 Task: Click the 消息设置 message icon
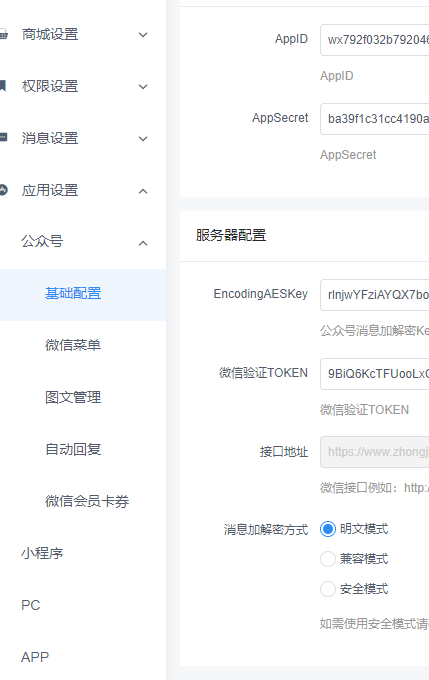pos(3,138)
